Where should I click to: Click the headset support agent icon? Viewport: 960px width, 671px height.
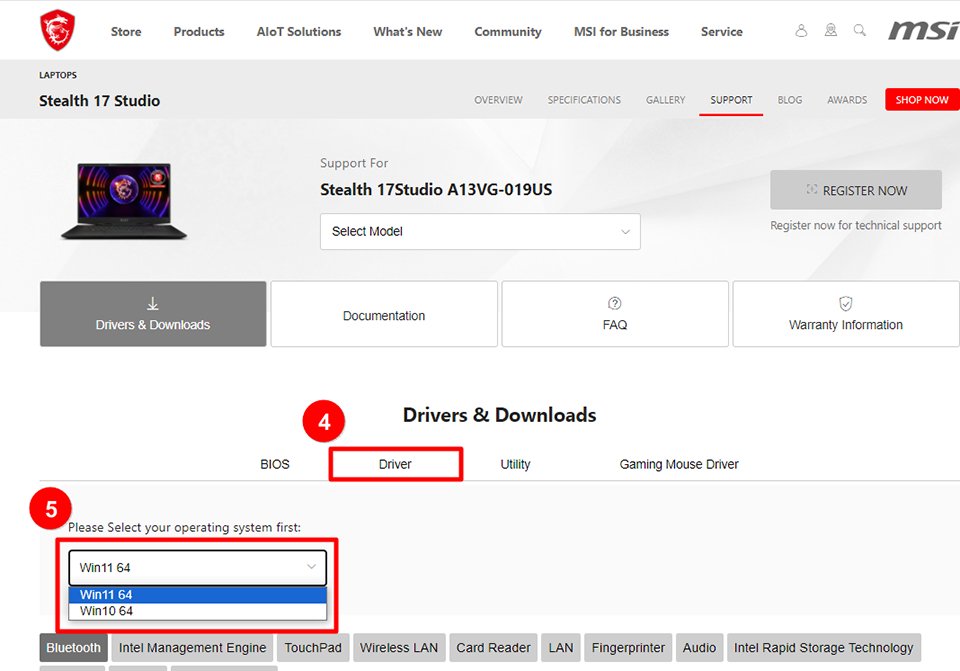tap(830, 31)
